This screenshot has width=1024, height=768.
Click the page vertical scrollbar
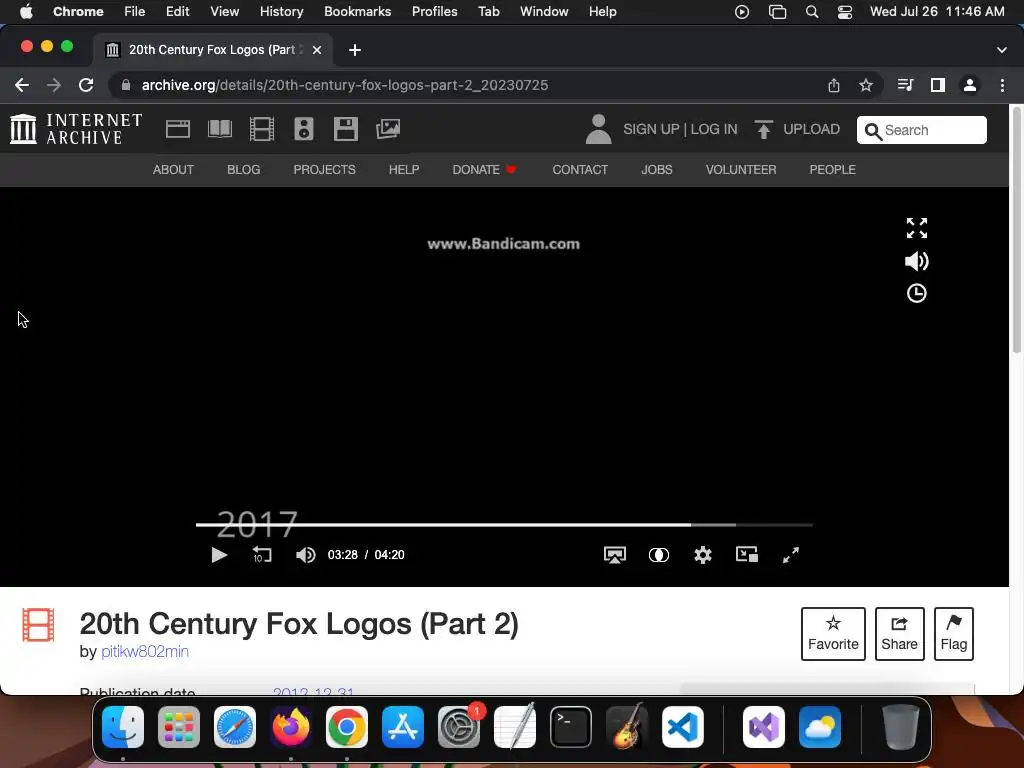point(1016,230)
